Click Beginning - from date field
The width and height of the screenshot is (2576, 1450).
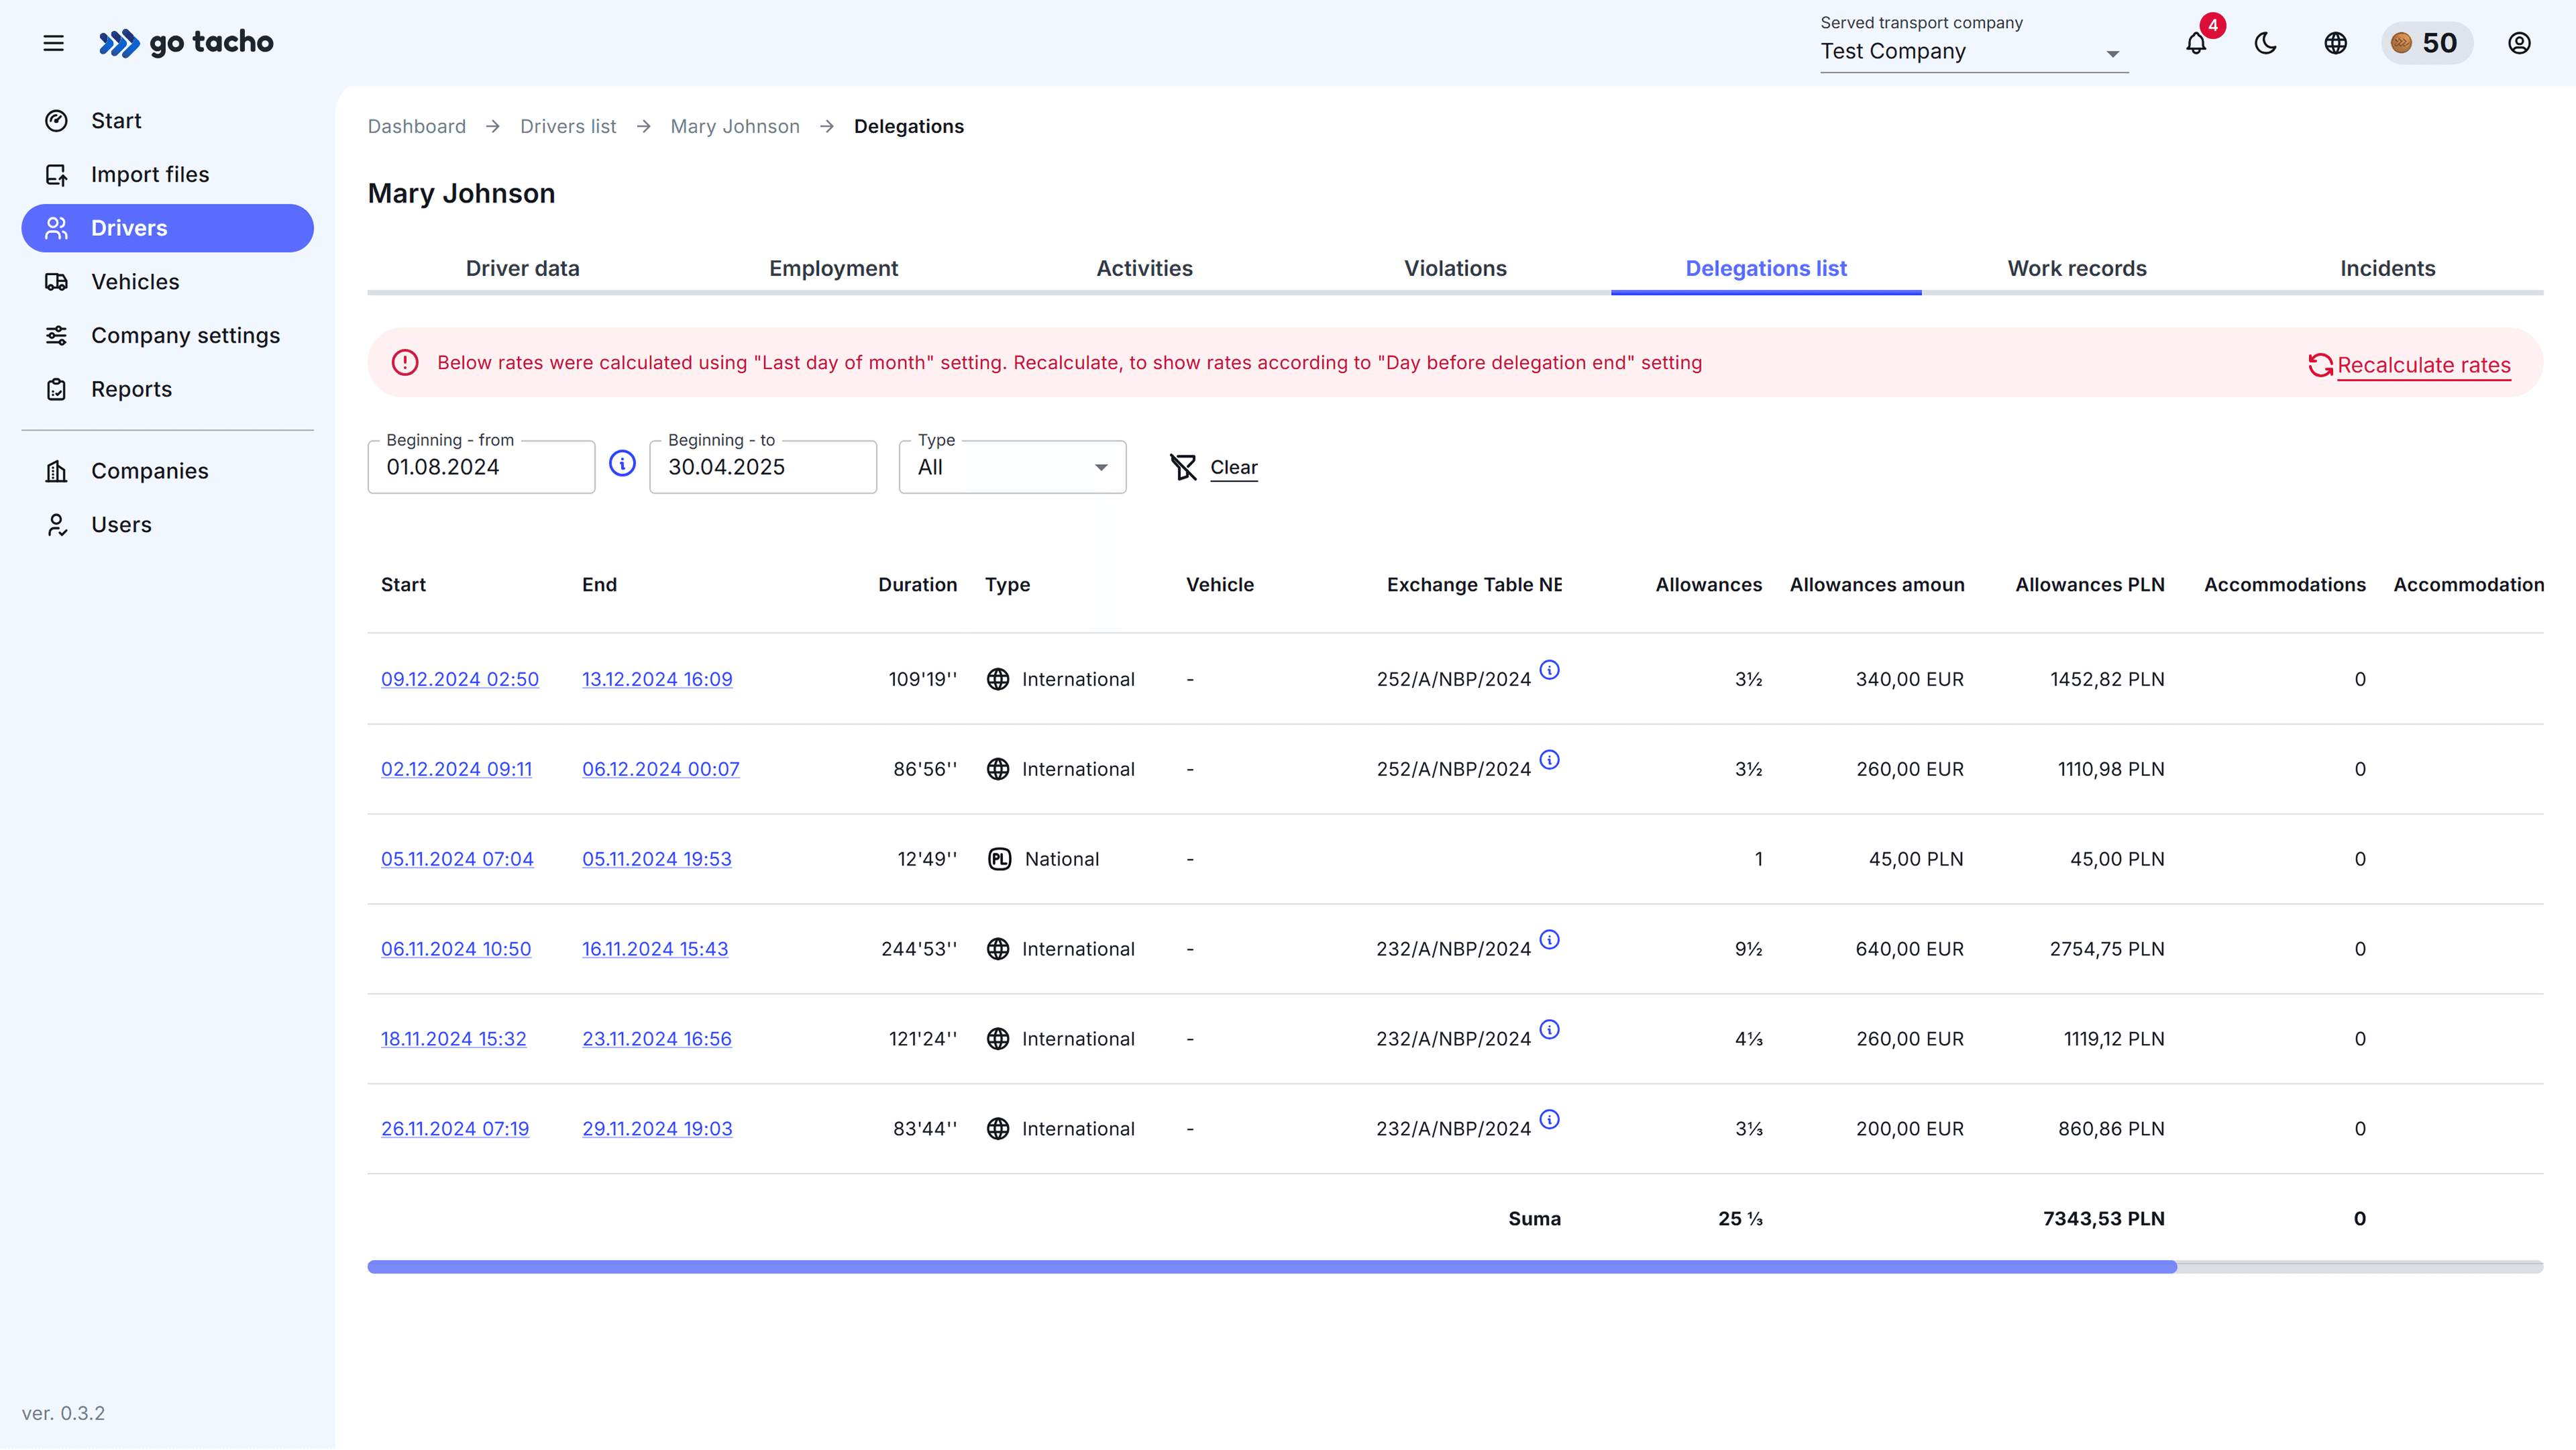click(x=481, y=467)
